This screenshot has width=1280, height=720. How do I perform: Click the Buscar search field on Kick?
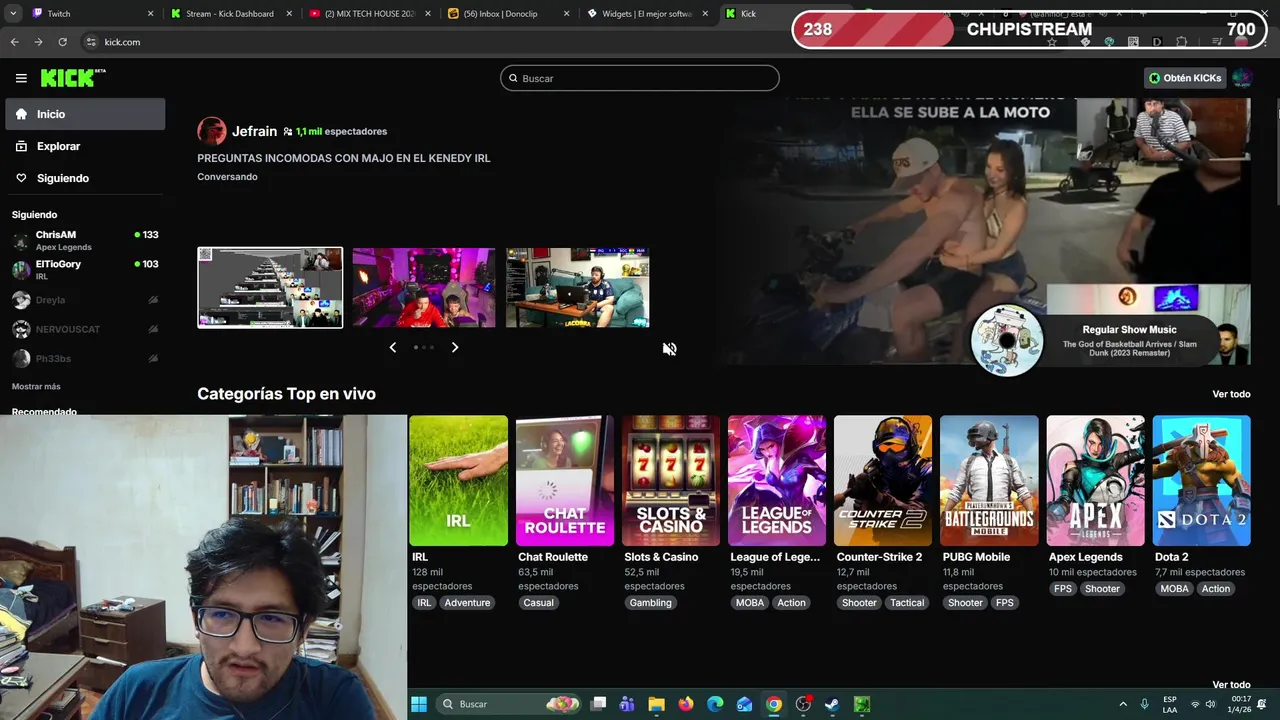[640, 78]
